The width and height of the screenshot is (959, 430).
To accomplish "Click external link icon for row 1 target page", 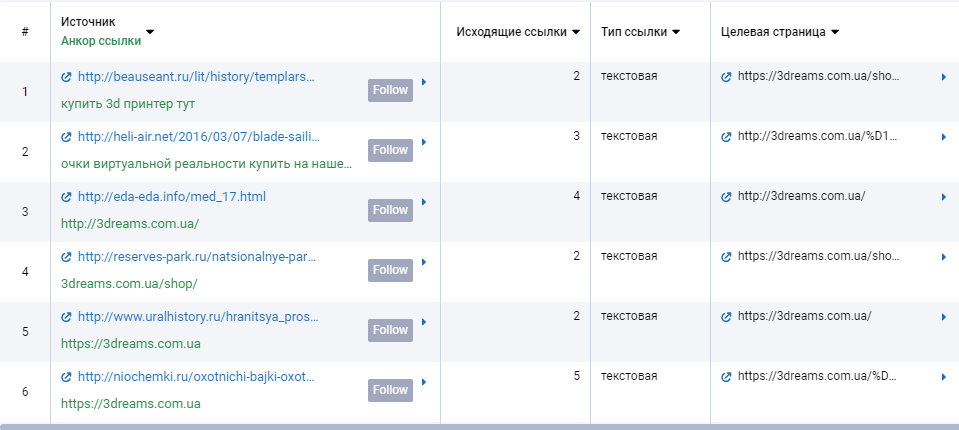I will [727, 77].
